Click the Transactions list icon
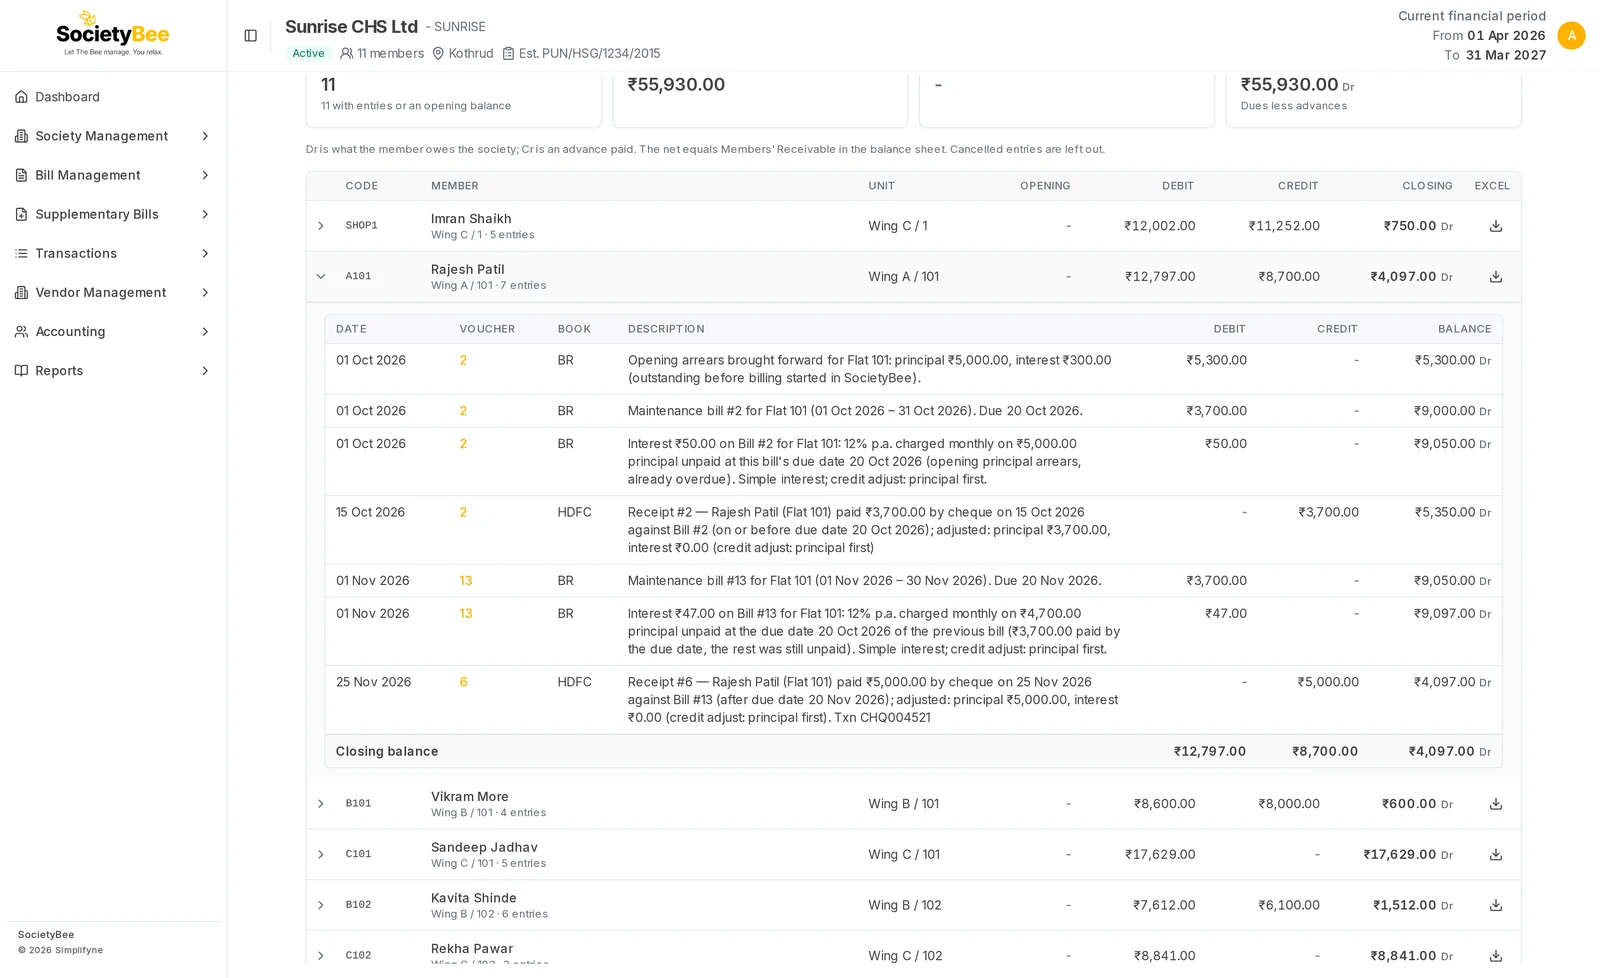 click(21, 253)
